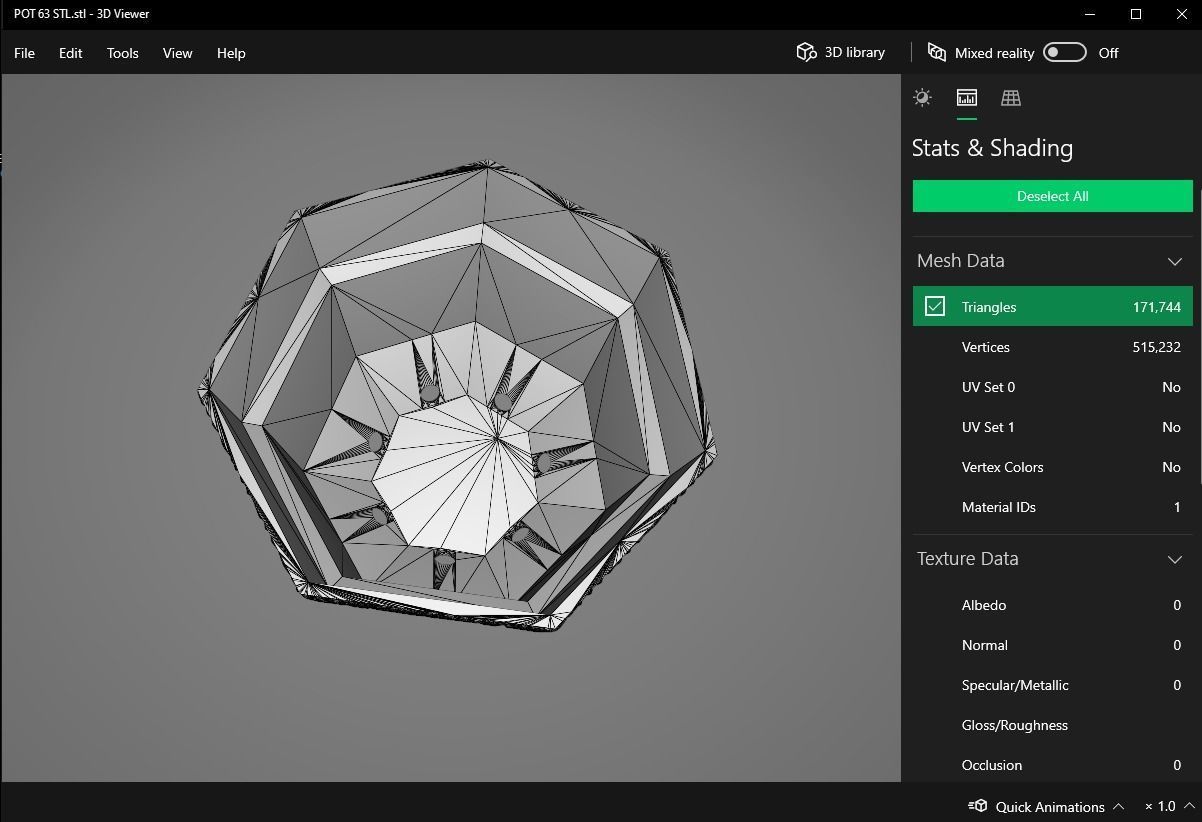Uncheck the Triangles checkbox
The height and width of the screenshot is (822, 1202).
coord(935,306)
